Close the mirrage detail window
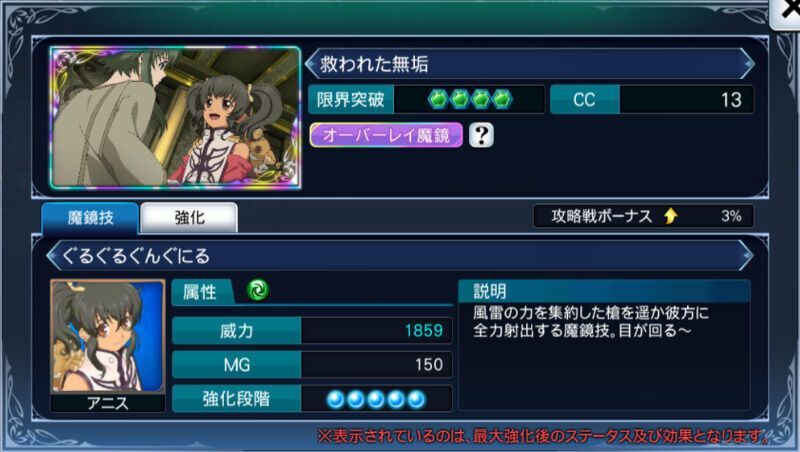800x452 pixels. point(786,12)
